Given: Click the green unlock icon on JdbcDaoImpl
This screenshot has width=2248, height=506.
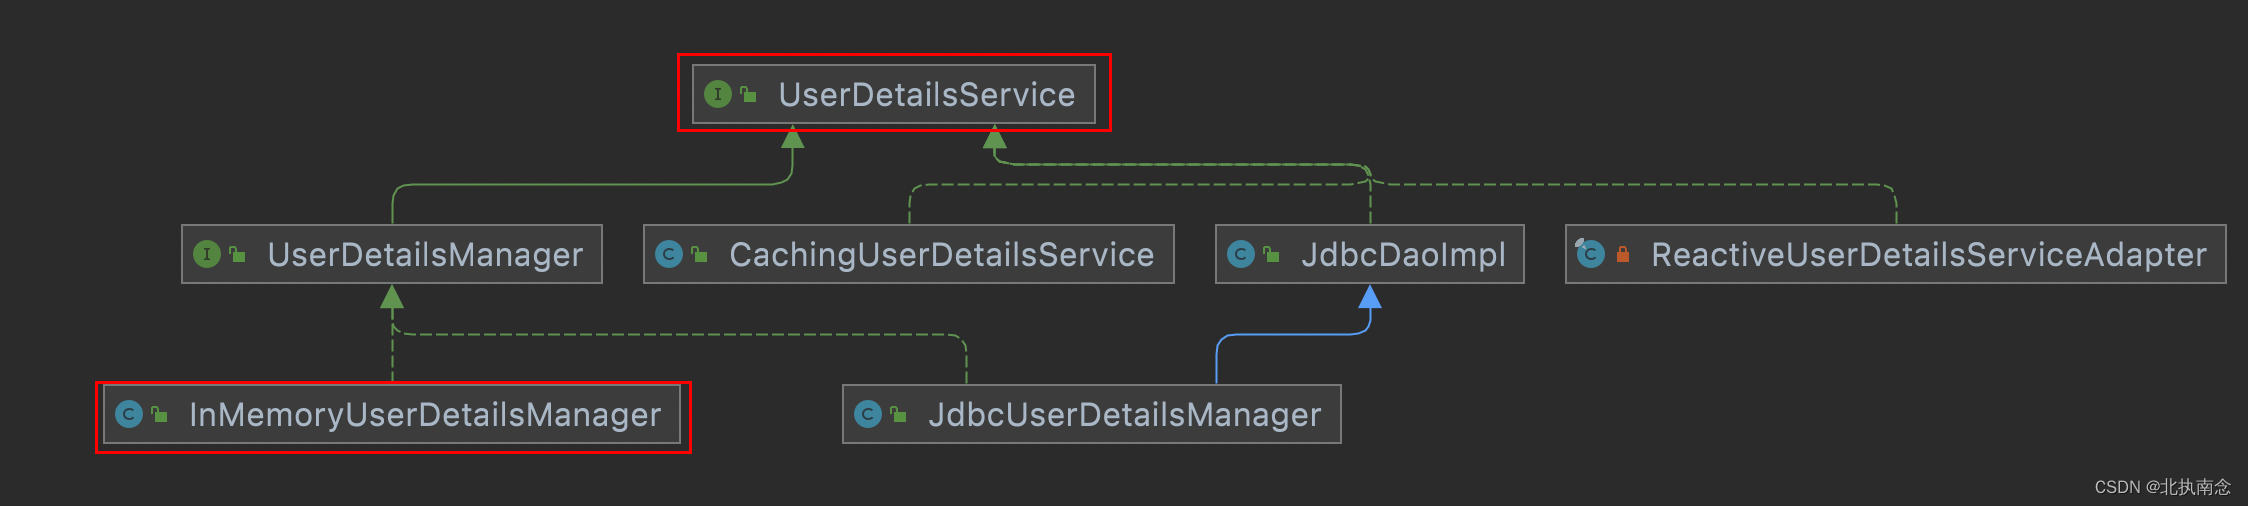Looking at the screenshot, I should coord(1271,254).
